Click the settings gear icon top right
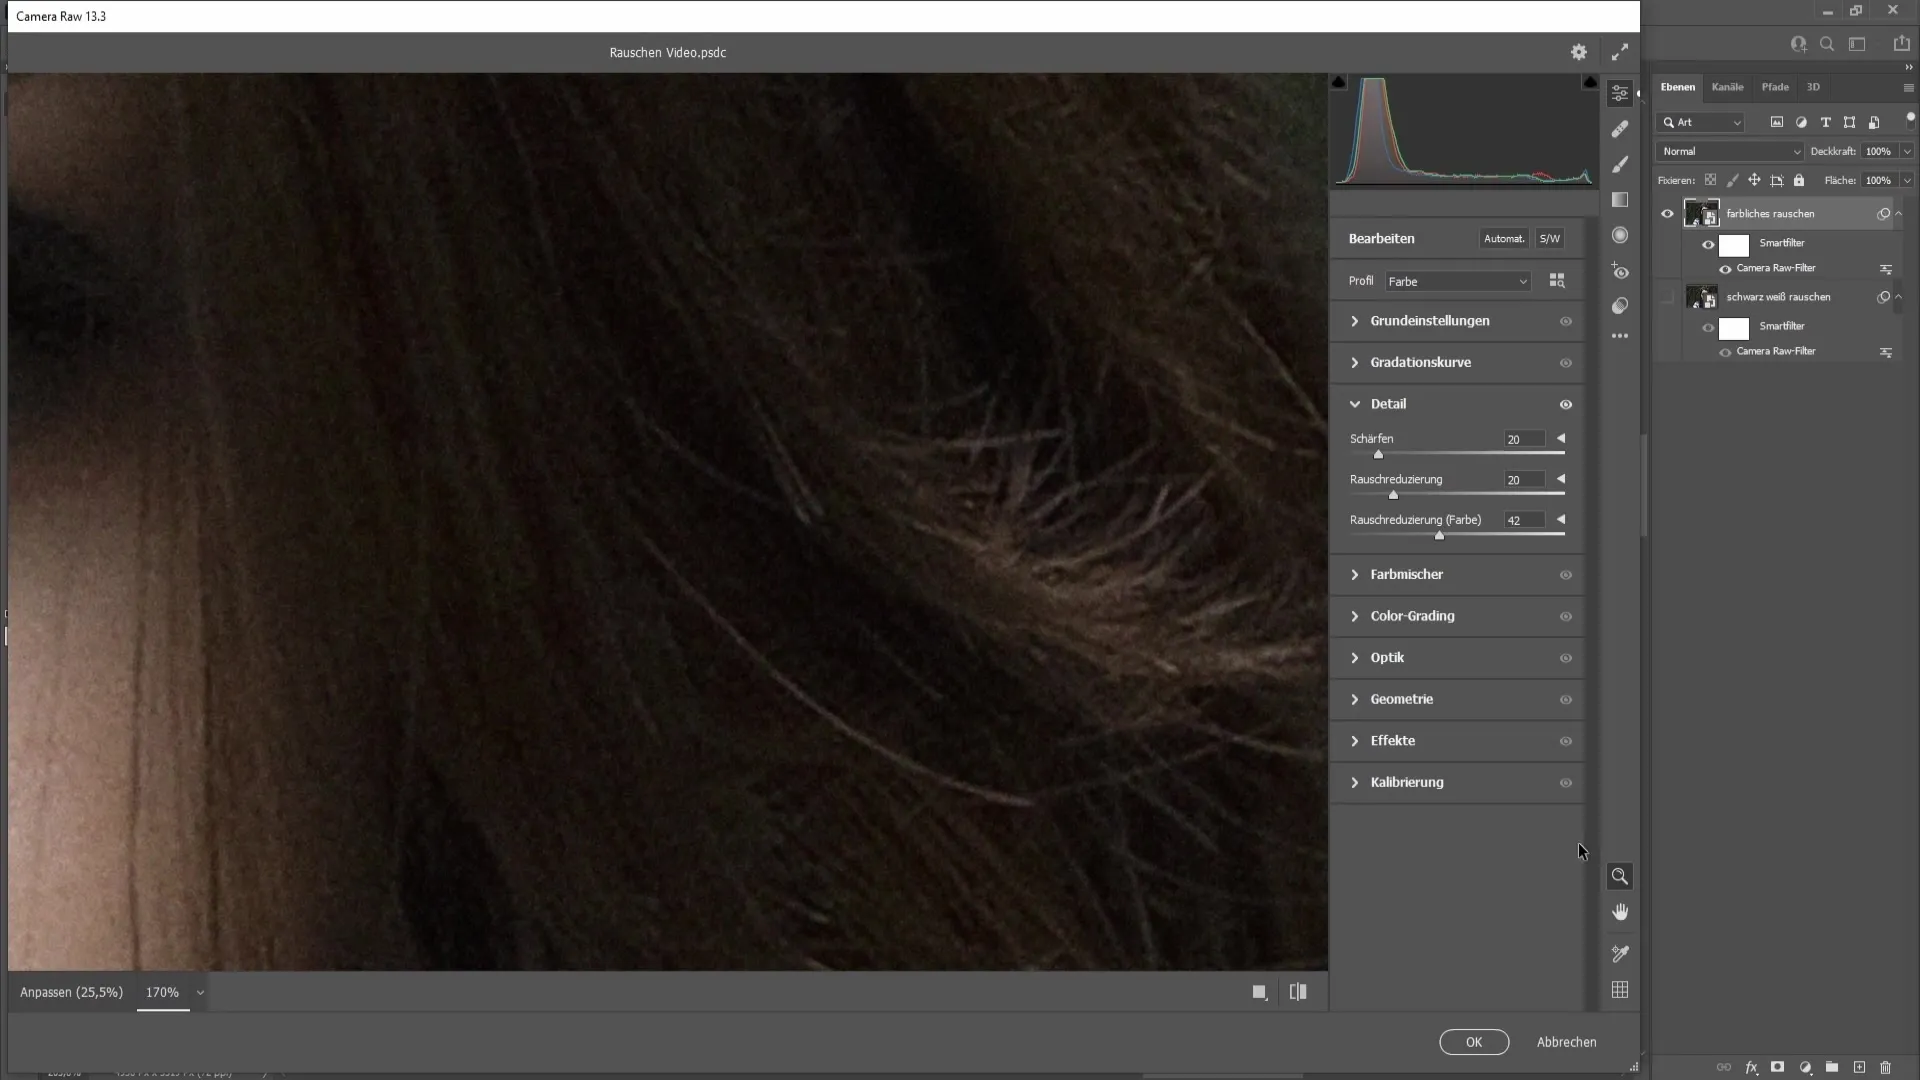This screenshot has width=1920, height=1080. point(1578,50)
